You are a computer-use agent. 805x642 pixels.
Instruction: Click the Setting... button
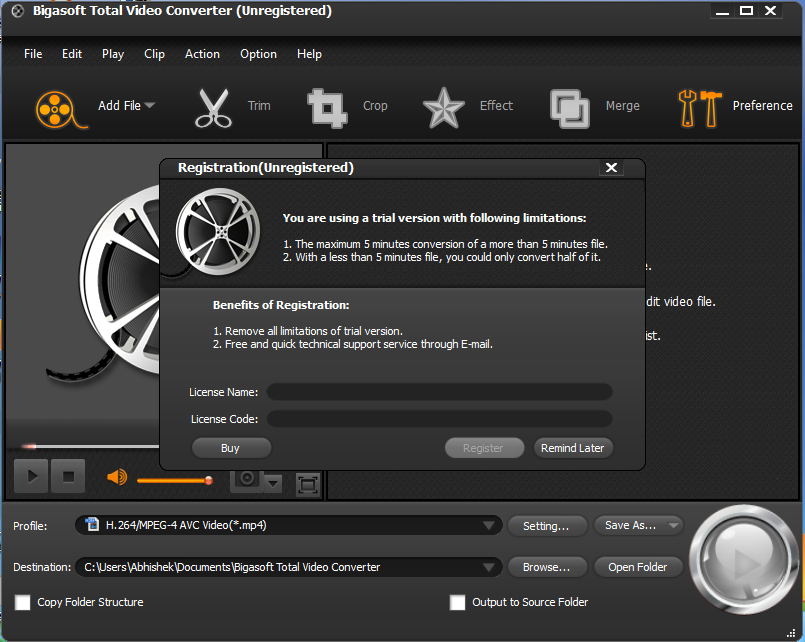(x=547, y=526)
